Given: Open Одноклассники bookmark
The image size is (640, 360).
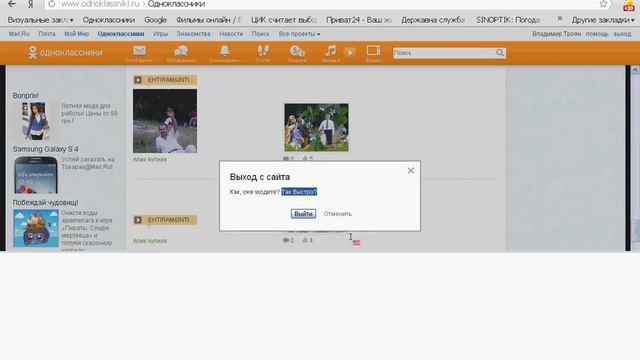Looking at the screenshot, I should (109, 20).
